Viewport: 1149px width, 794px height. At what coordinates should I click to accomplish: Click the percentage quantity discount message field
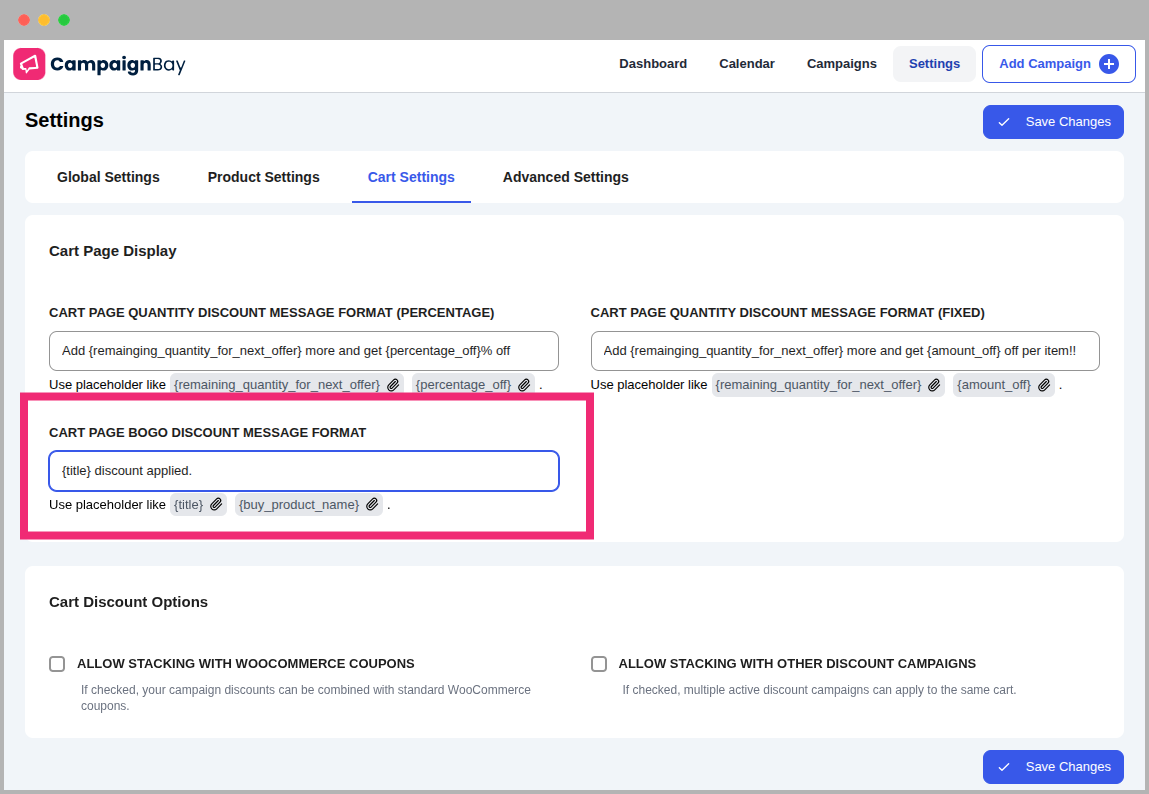click(x=304, y=351)
